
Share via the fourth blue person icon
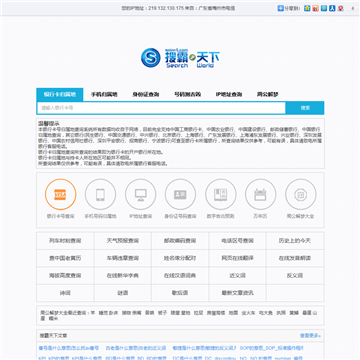(x=332, y=8)
